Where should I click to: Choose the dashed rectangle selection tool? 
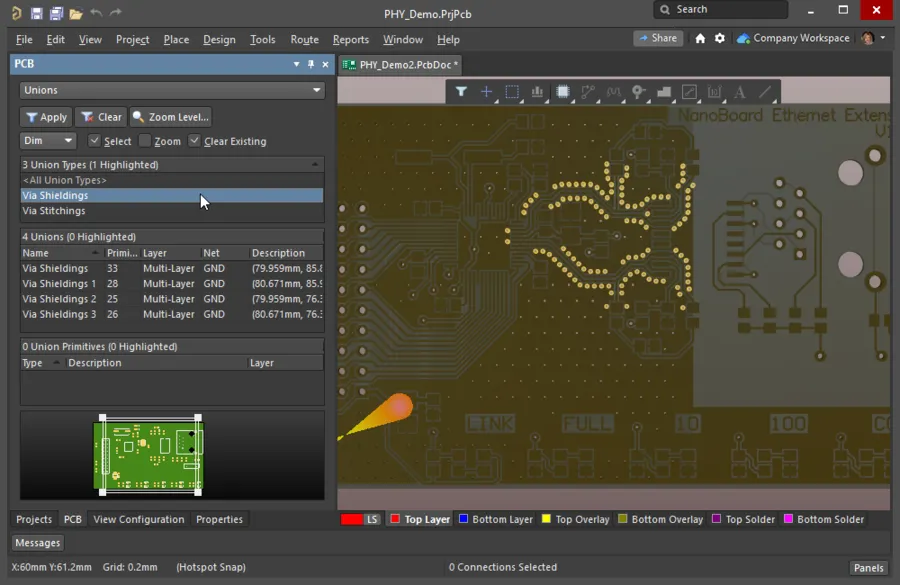click(x=512, y=92)
